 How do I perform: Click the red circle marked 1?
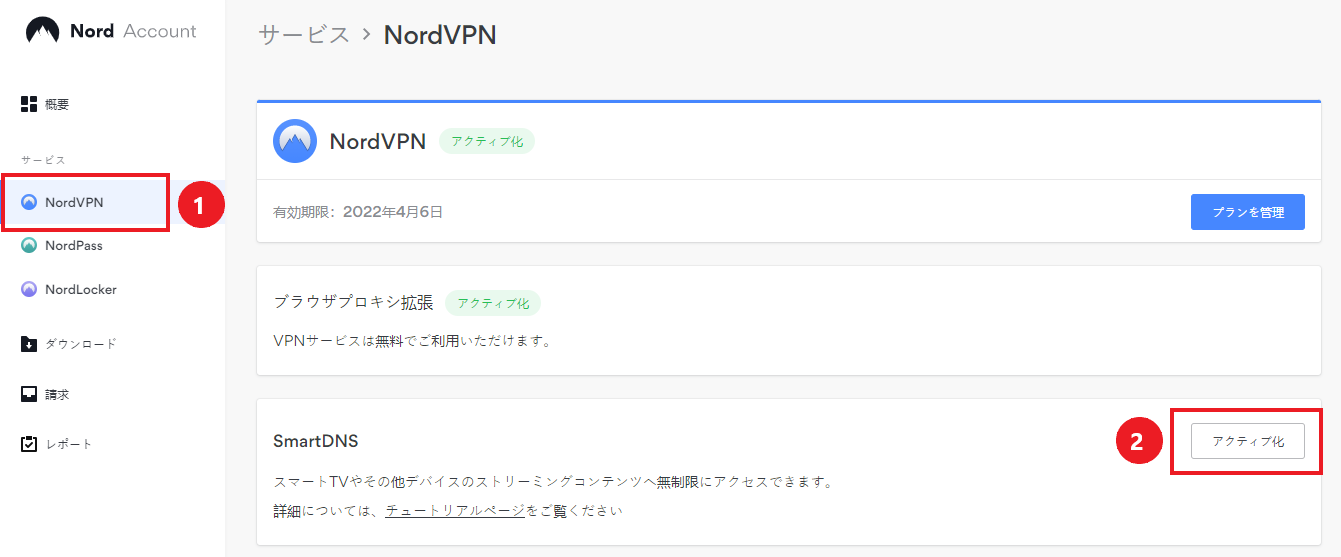tap(201, 206)
